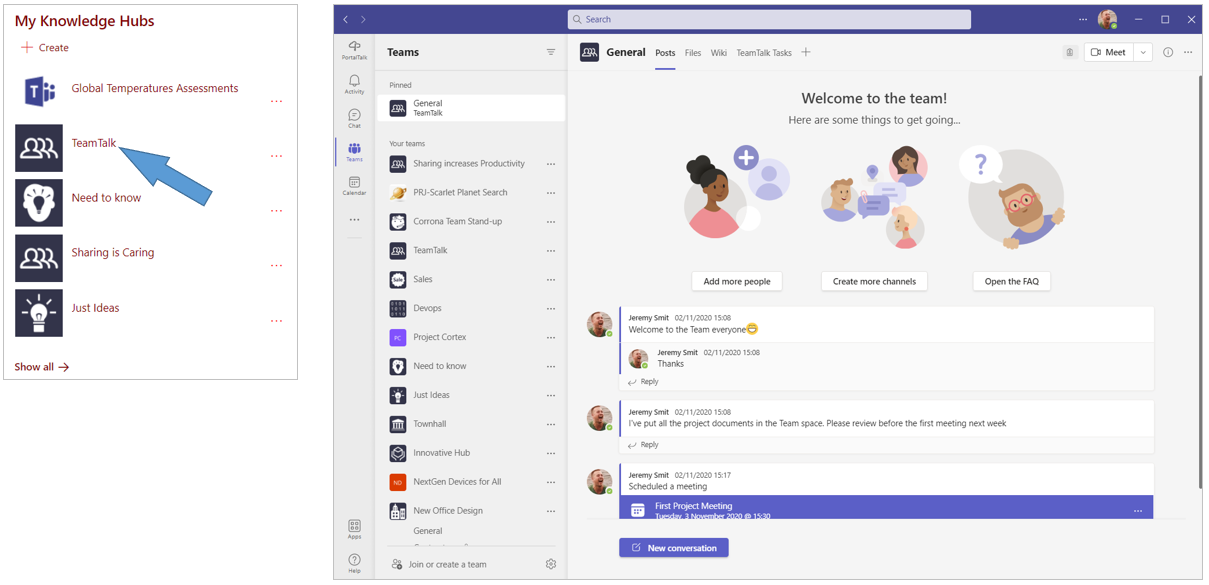The width and height of the screenshot is (1209, 585).
Task: Click the icon left of Meet button
Action: (1069, 53)
